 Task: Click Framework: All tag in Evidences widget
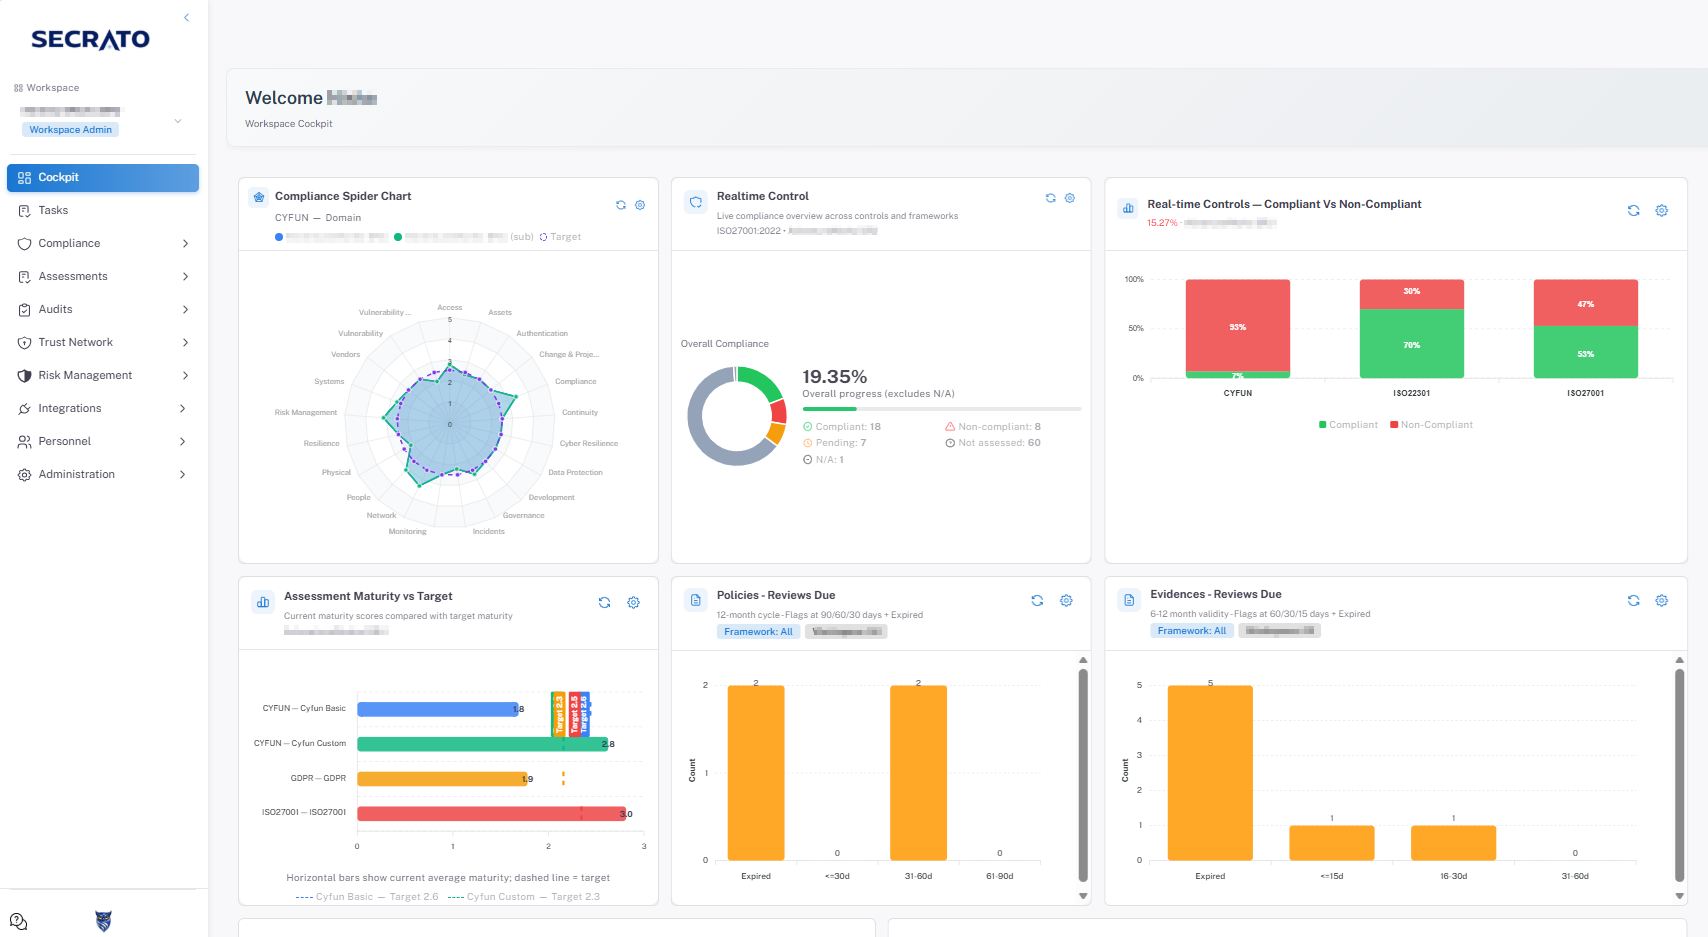click(1192, 630)
